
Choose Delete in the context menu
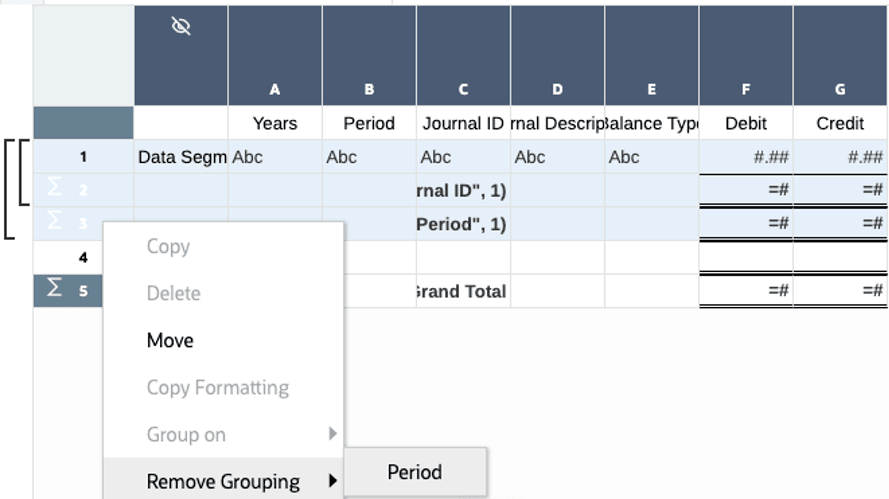pos(173,293)
